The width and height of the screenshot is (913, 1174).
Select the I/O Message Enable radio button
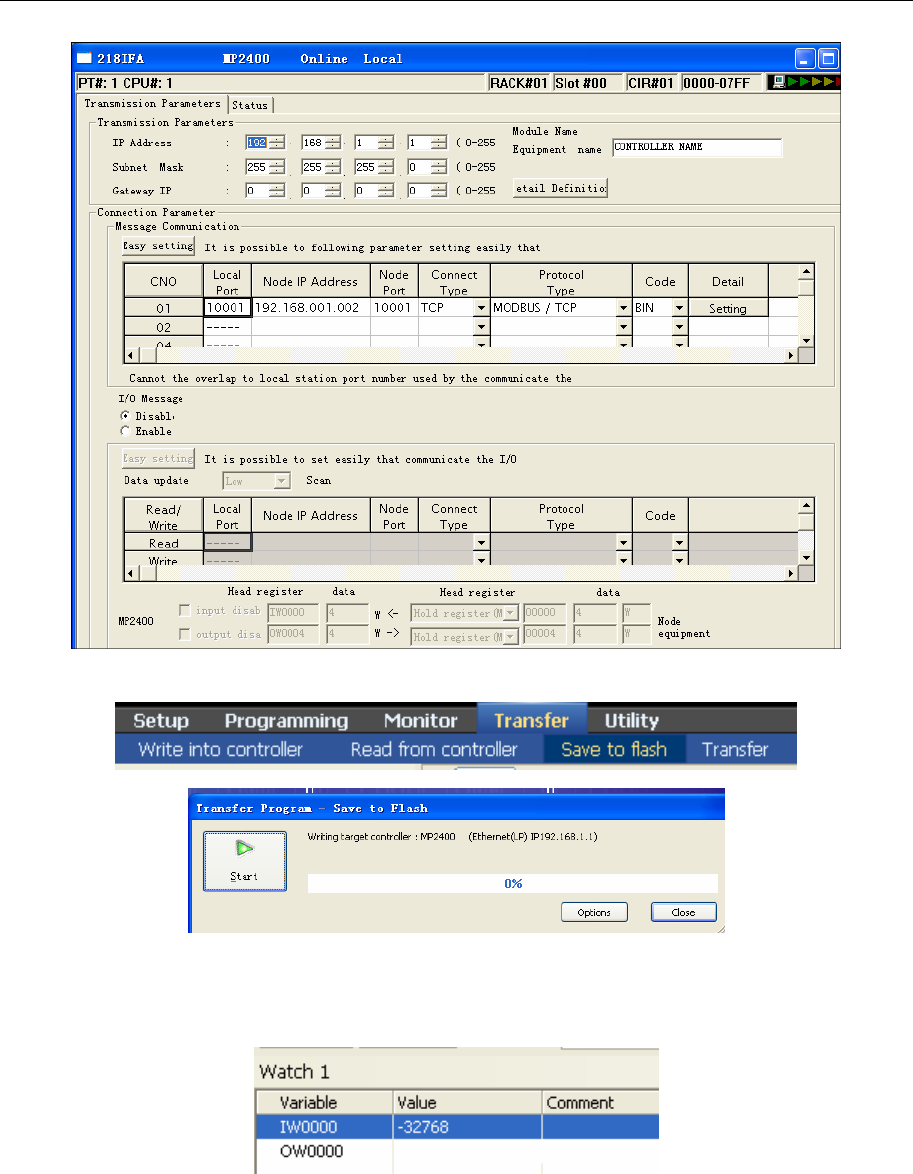125,431
